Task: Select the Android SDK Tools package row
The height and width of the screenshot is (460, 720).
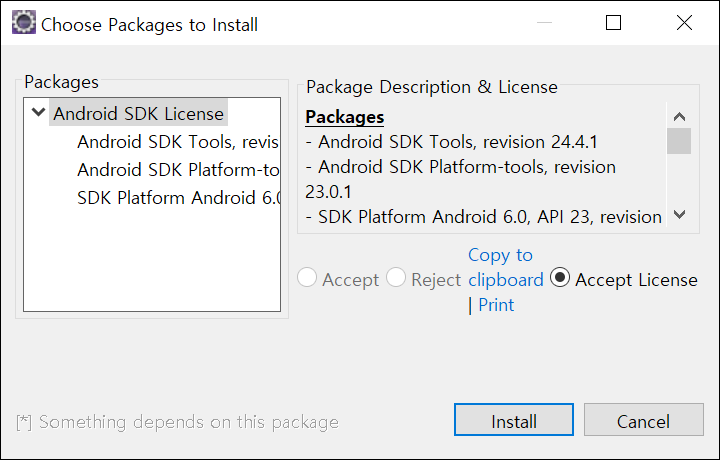Action: [178, 142]
